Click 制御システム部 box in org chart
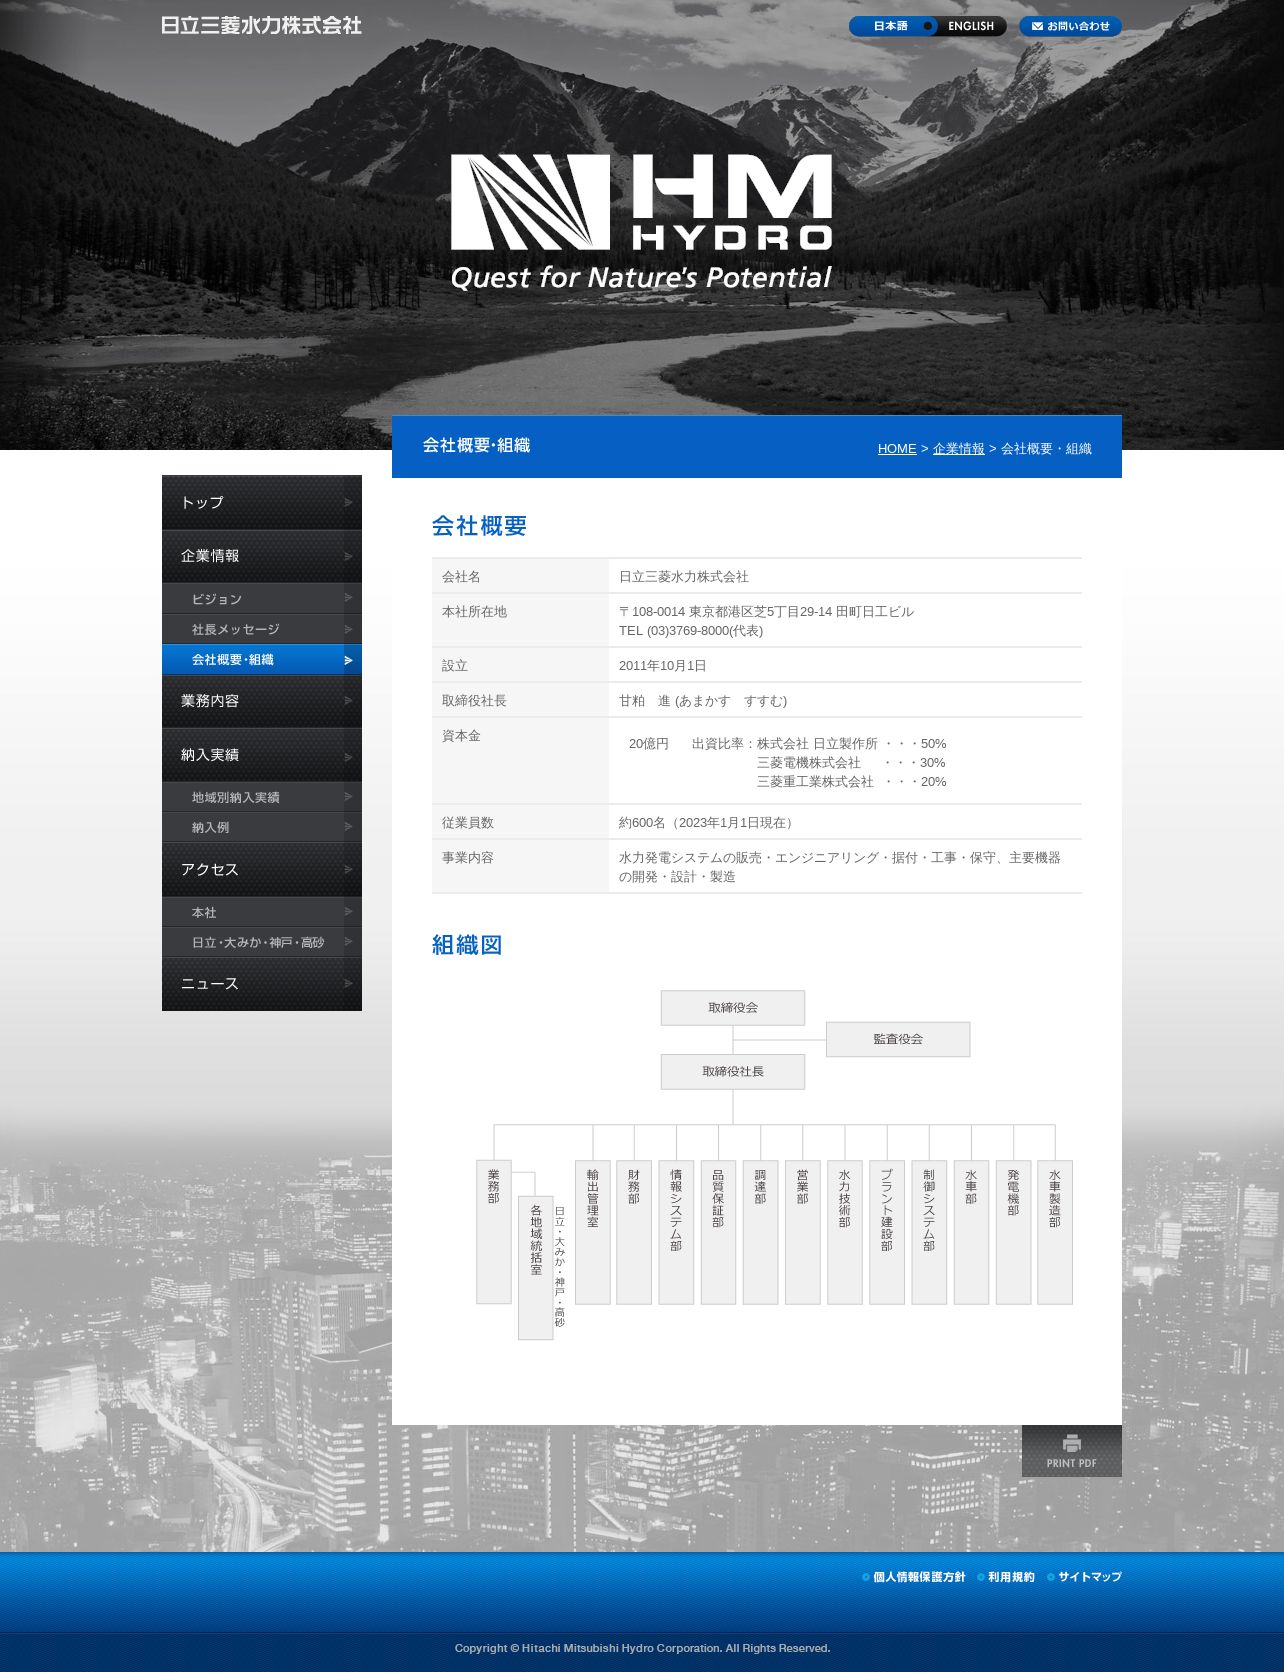 click(x=929, y=1232)
